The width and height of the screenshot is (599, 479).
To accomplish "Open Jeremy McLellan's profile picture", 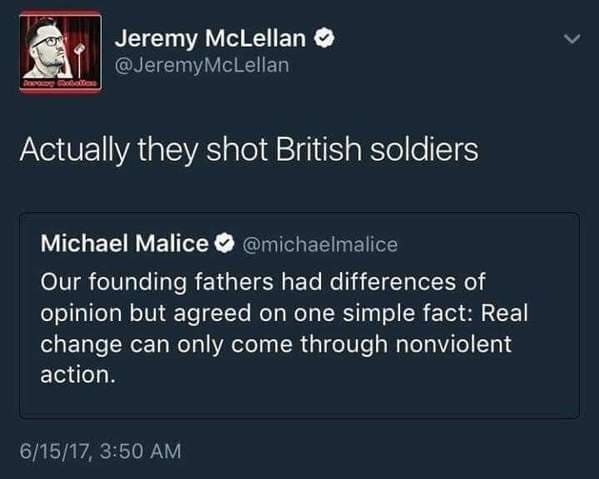I will [x=60, y=52].
